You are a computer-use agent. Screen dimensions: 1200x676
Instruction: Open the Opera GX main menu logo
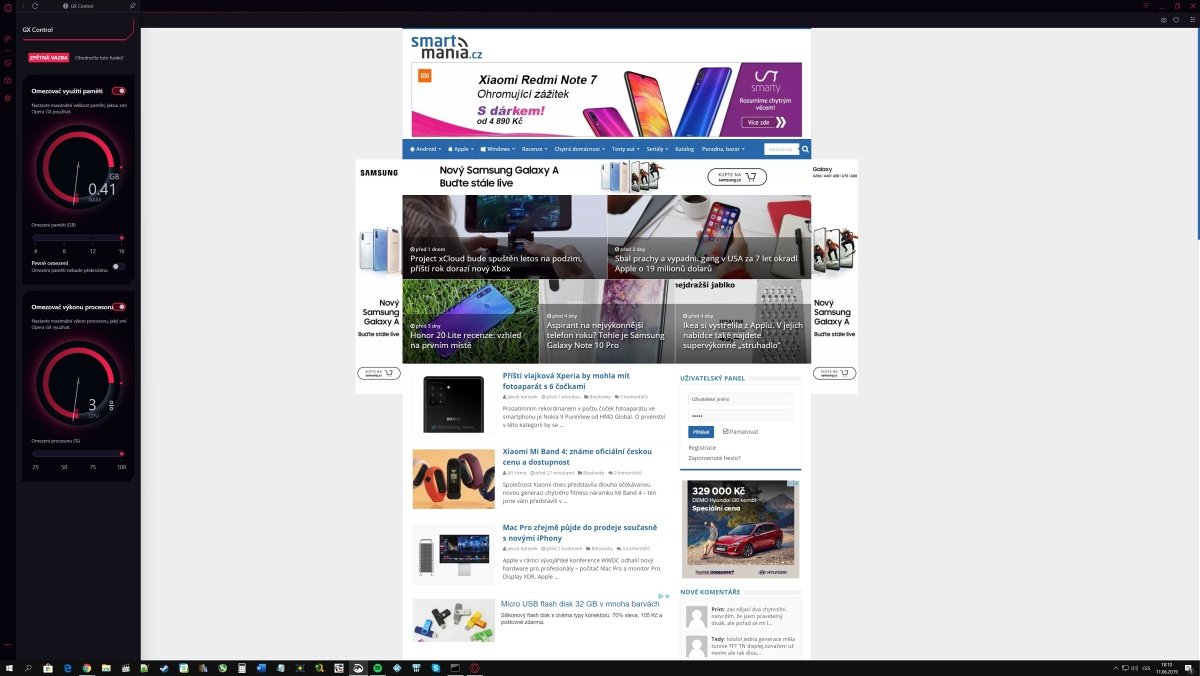coord(8,6)
